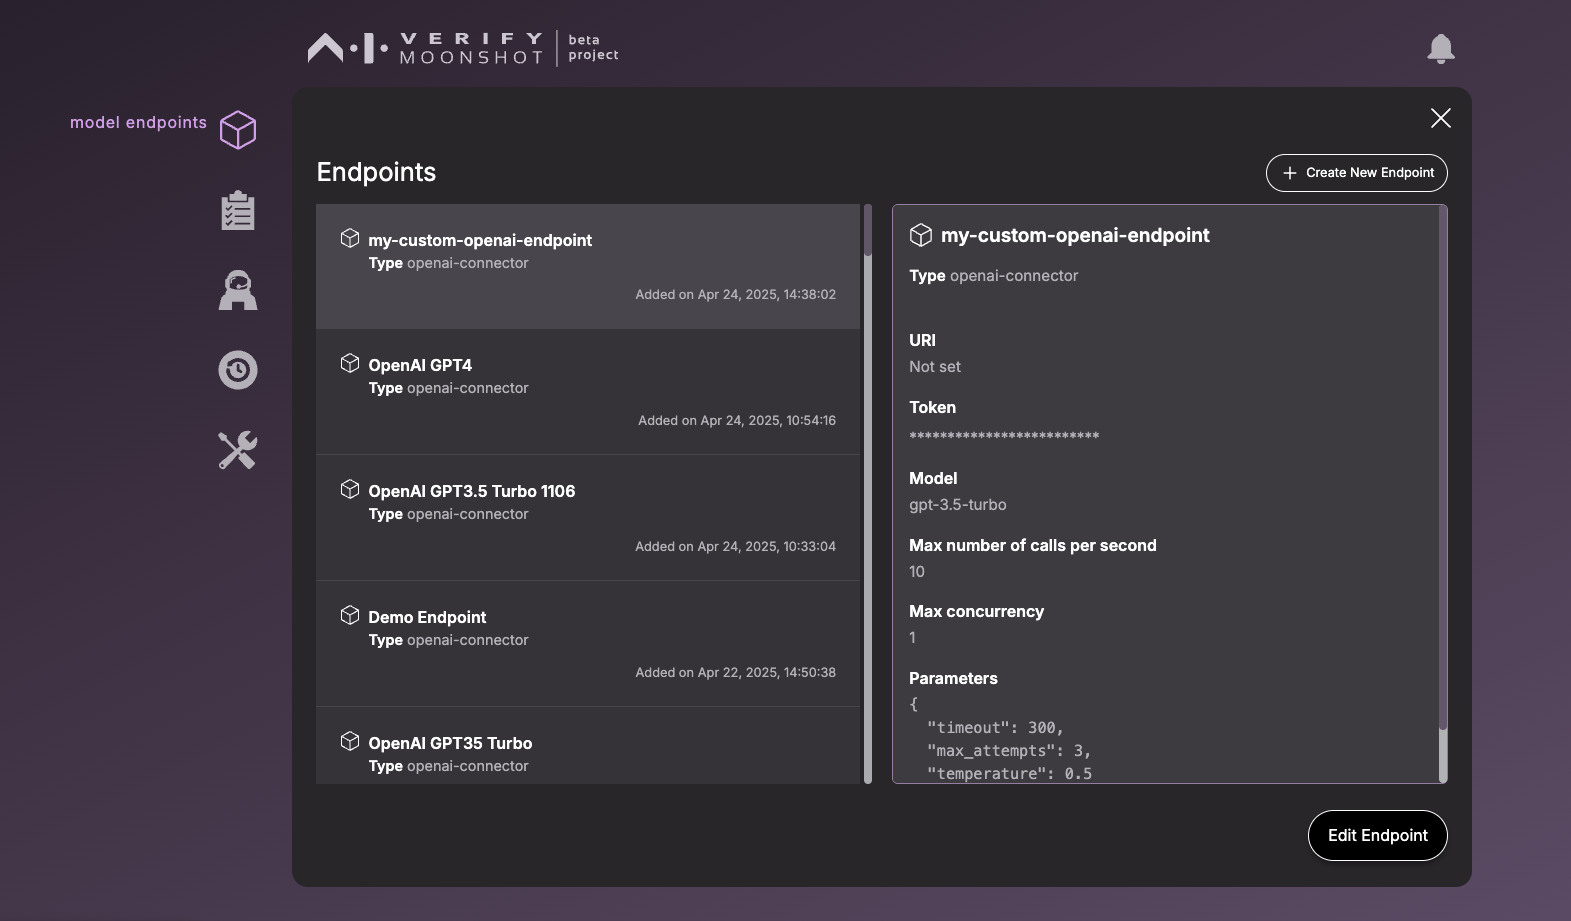This screenshot has width=1571, height=921.
Task: Click the "timeout": 300 parameter line
Action: pos(995,728)
